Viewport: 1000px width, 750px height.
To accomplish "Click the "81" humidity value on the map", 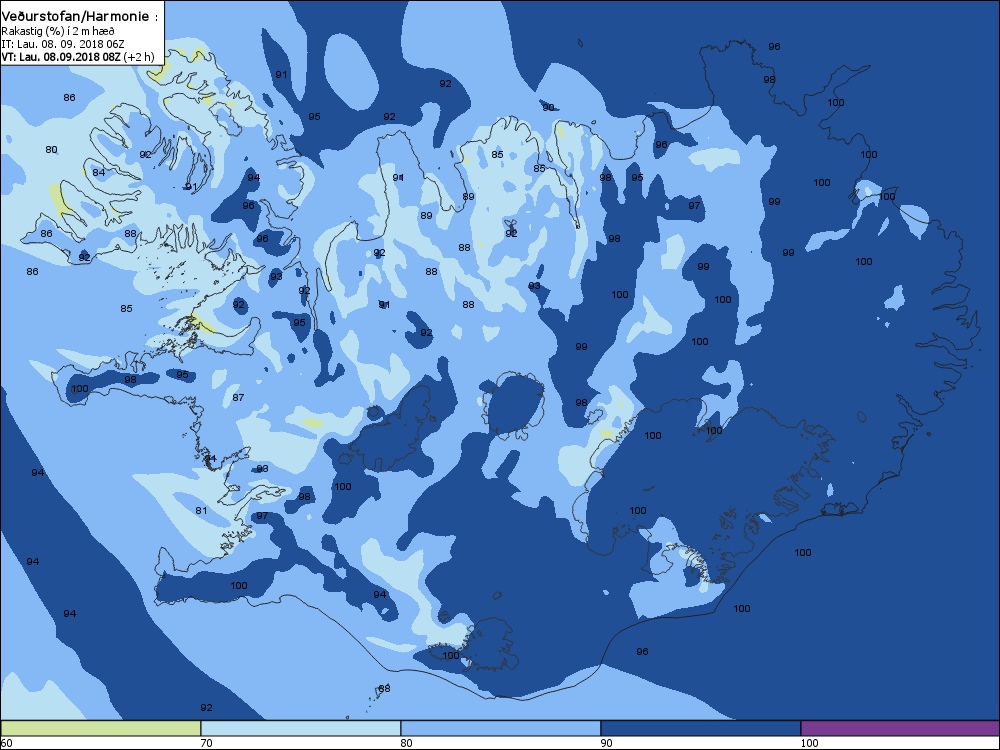I will click(x=202, y=510).
